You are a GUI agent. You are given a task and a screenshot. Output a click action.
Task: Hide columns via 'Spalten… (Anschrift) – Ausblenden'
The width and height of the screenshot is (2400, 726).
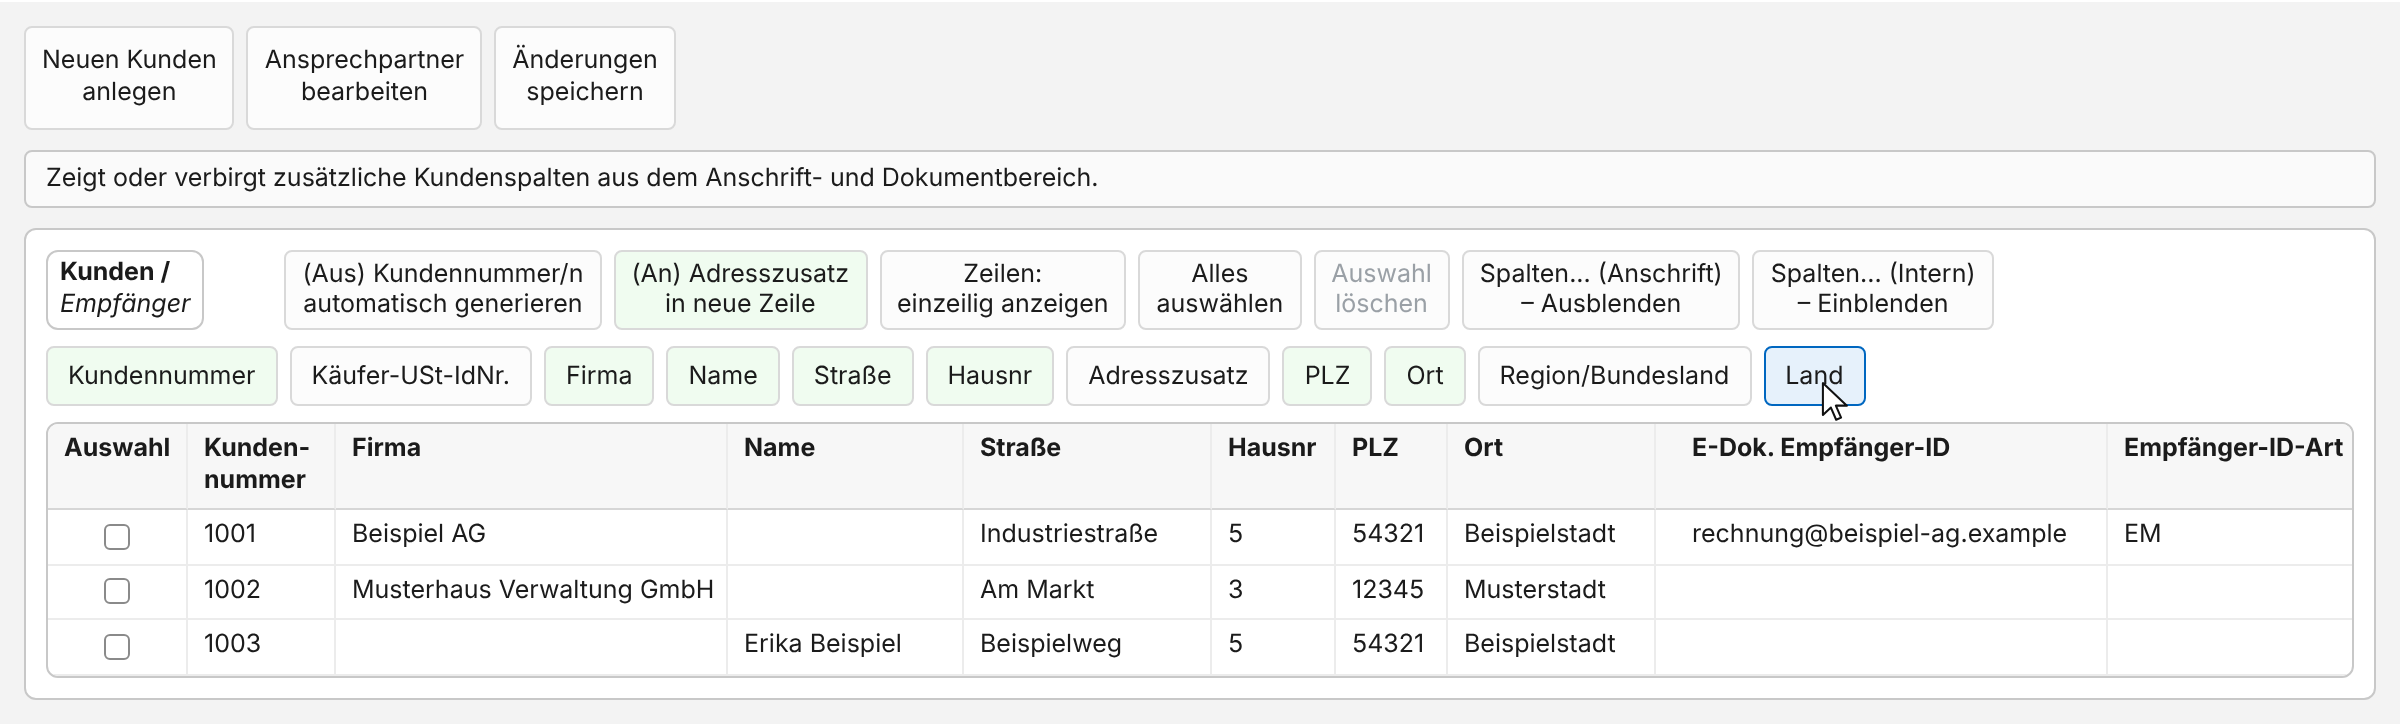point(1601,289)
